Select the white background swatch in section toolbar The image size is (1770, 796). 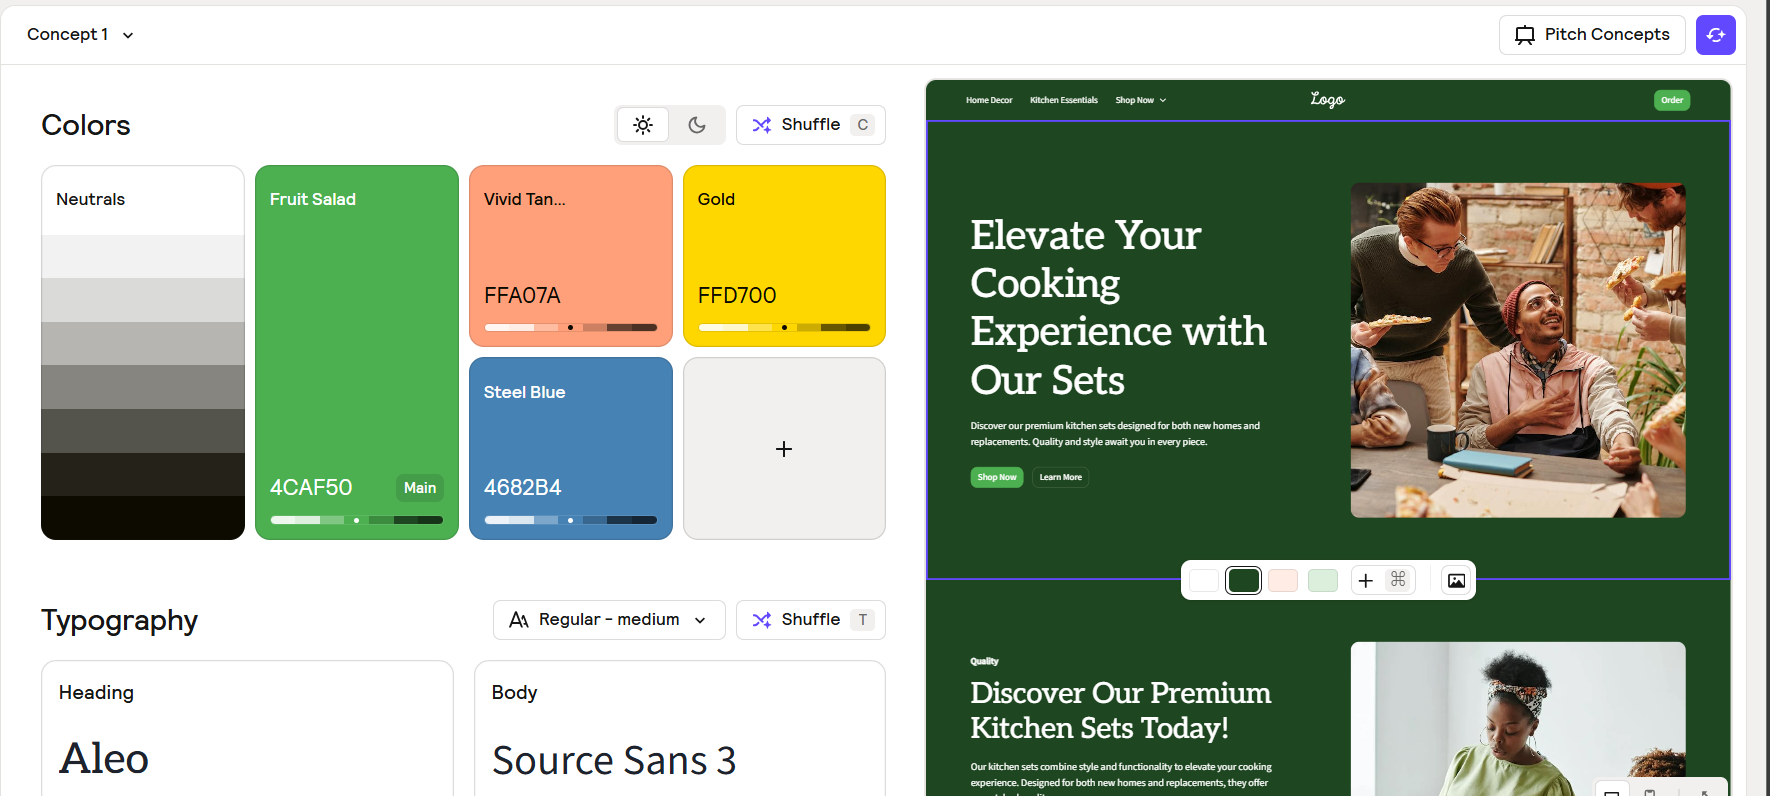tap(1204, 580)
